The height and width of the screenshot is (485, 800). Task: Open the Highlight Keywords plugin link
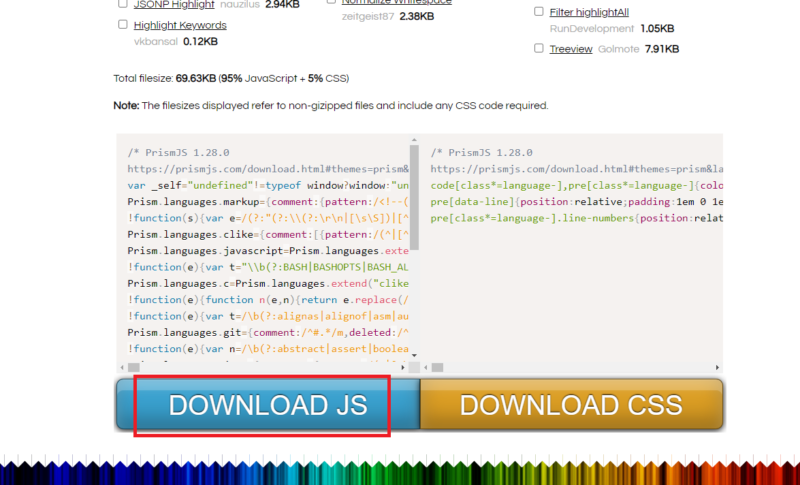pyautogui.click(x=180, y=25)
